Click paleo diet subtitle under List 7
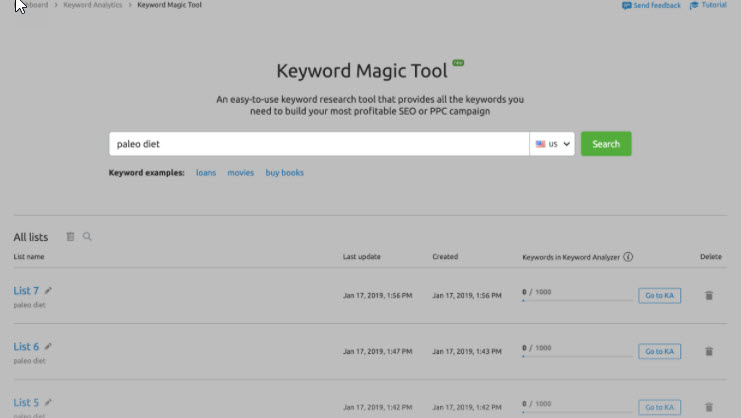Viewport: 741px width, 418px height. coord(29,305)
